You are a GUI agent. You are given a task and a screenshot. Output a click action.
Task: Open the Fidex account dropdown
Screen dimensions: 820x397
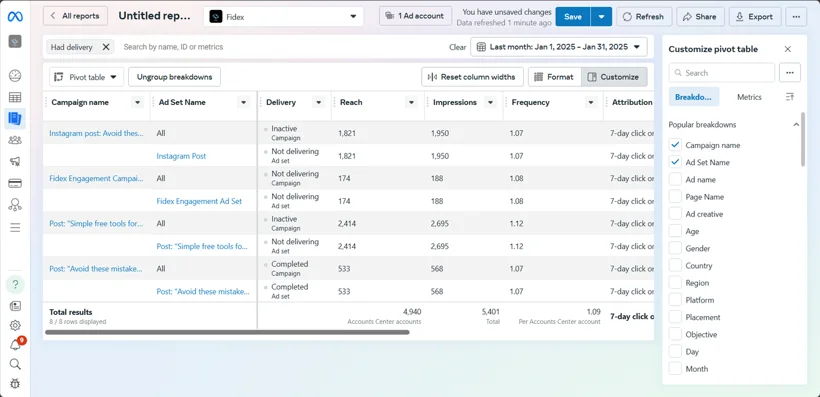click(x=283, y=17)
